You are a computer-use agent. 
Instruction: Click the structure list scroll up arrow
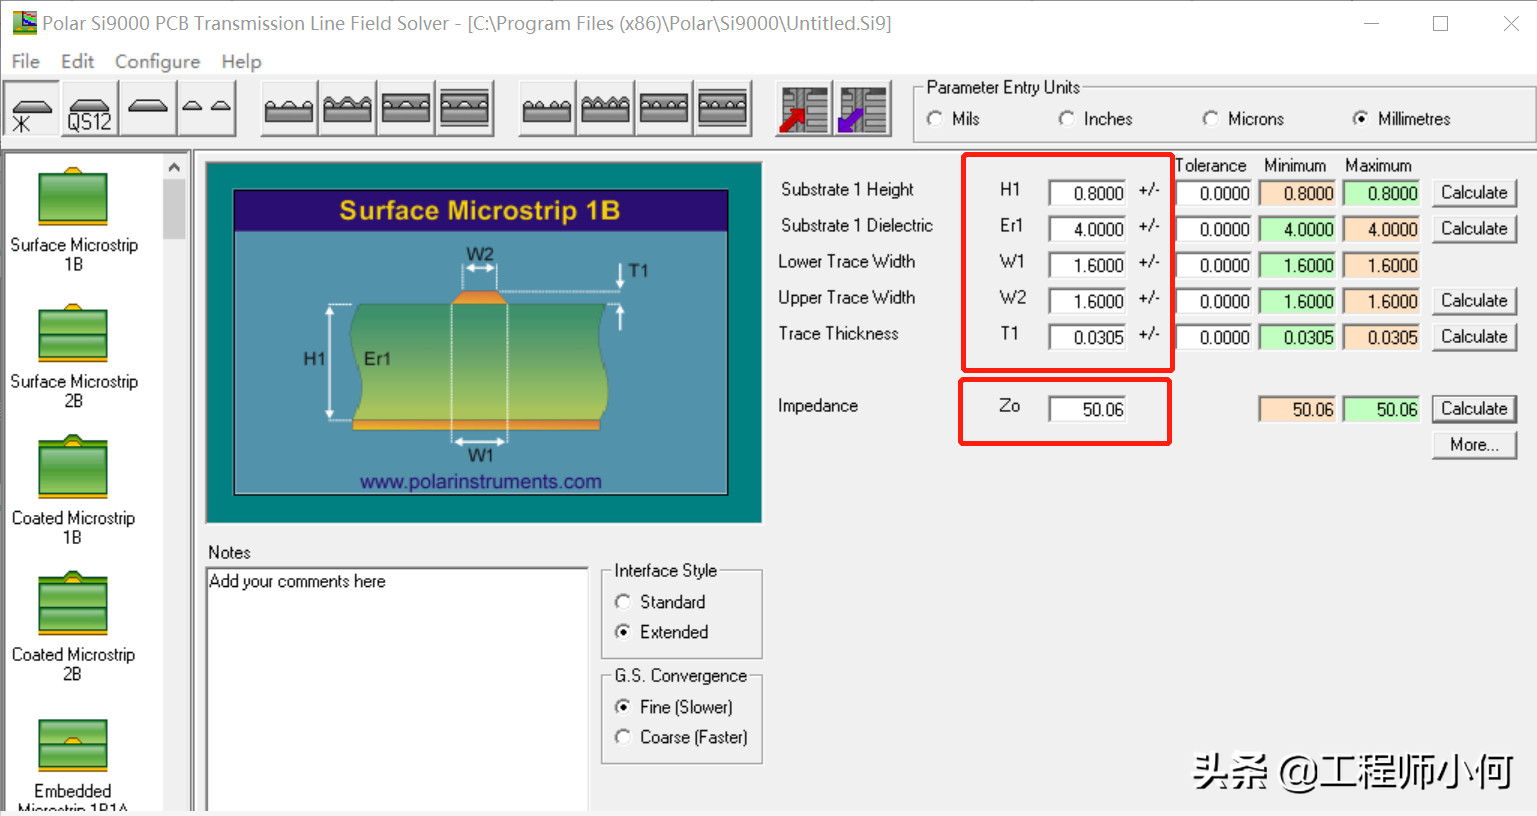[x=174, y=167]
